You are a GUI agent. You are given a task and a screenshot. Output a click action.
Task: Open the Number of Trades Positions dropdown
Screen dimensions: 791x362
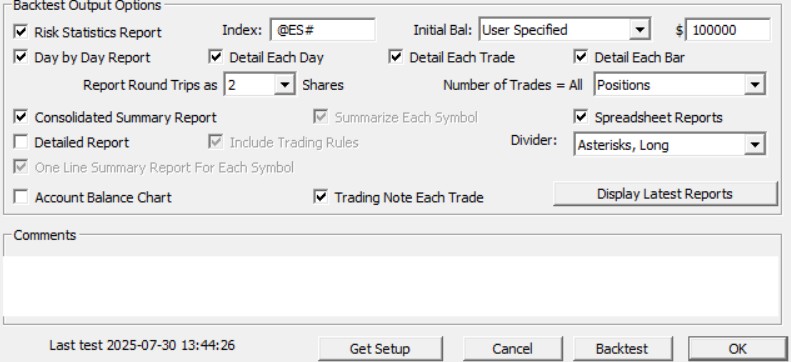(755, 85)
